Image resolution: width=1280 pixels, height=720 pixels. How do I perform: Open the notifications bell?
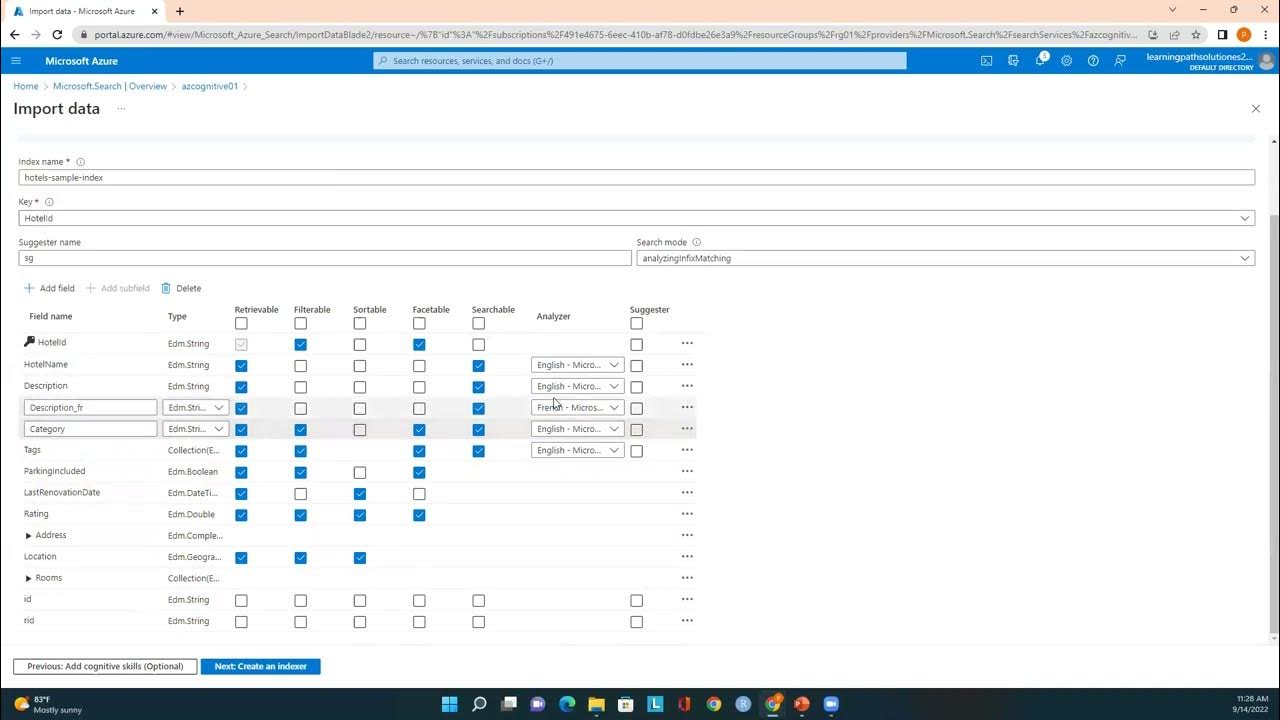point(1040,61)
